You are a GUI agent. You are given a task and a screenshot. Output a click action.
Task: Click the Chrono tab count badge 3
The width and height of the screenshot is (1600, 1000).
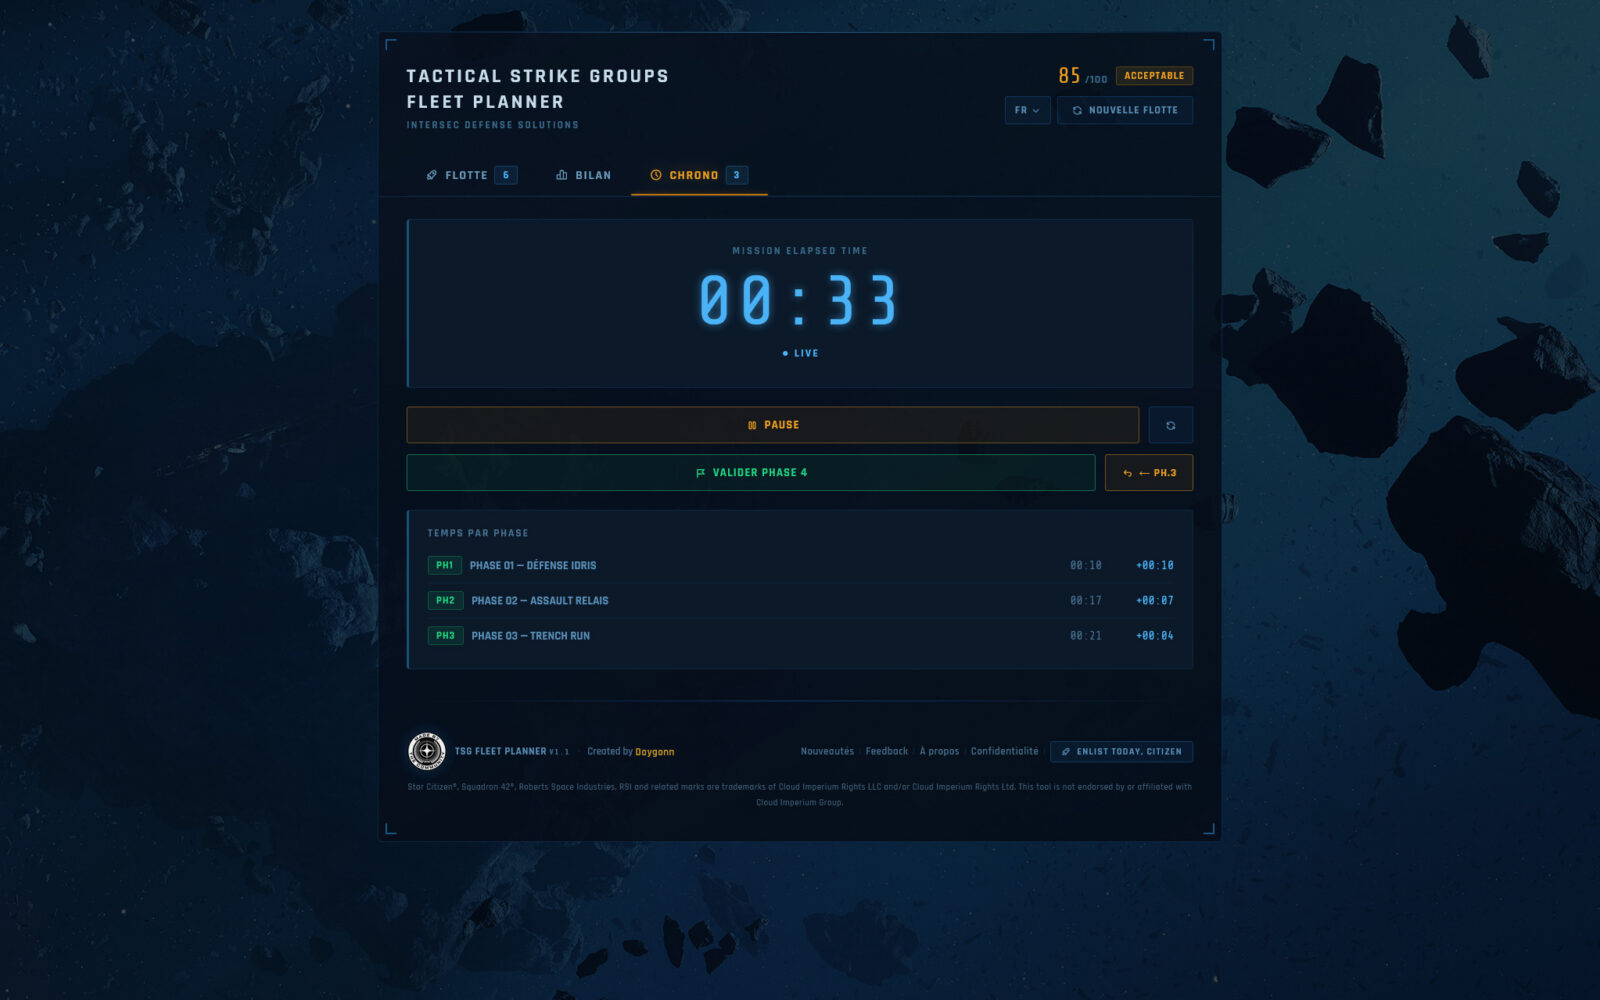point(737,175)
